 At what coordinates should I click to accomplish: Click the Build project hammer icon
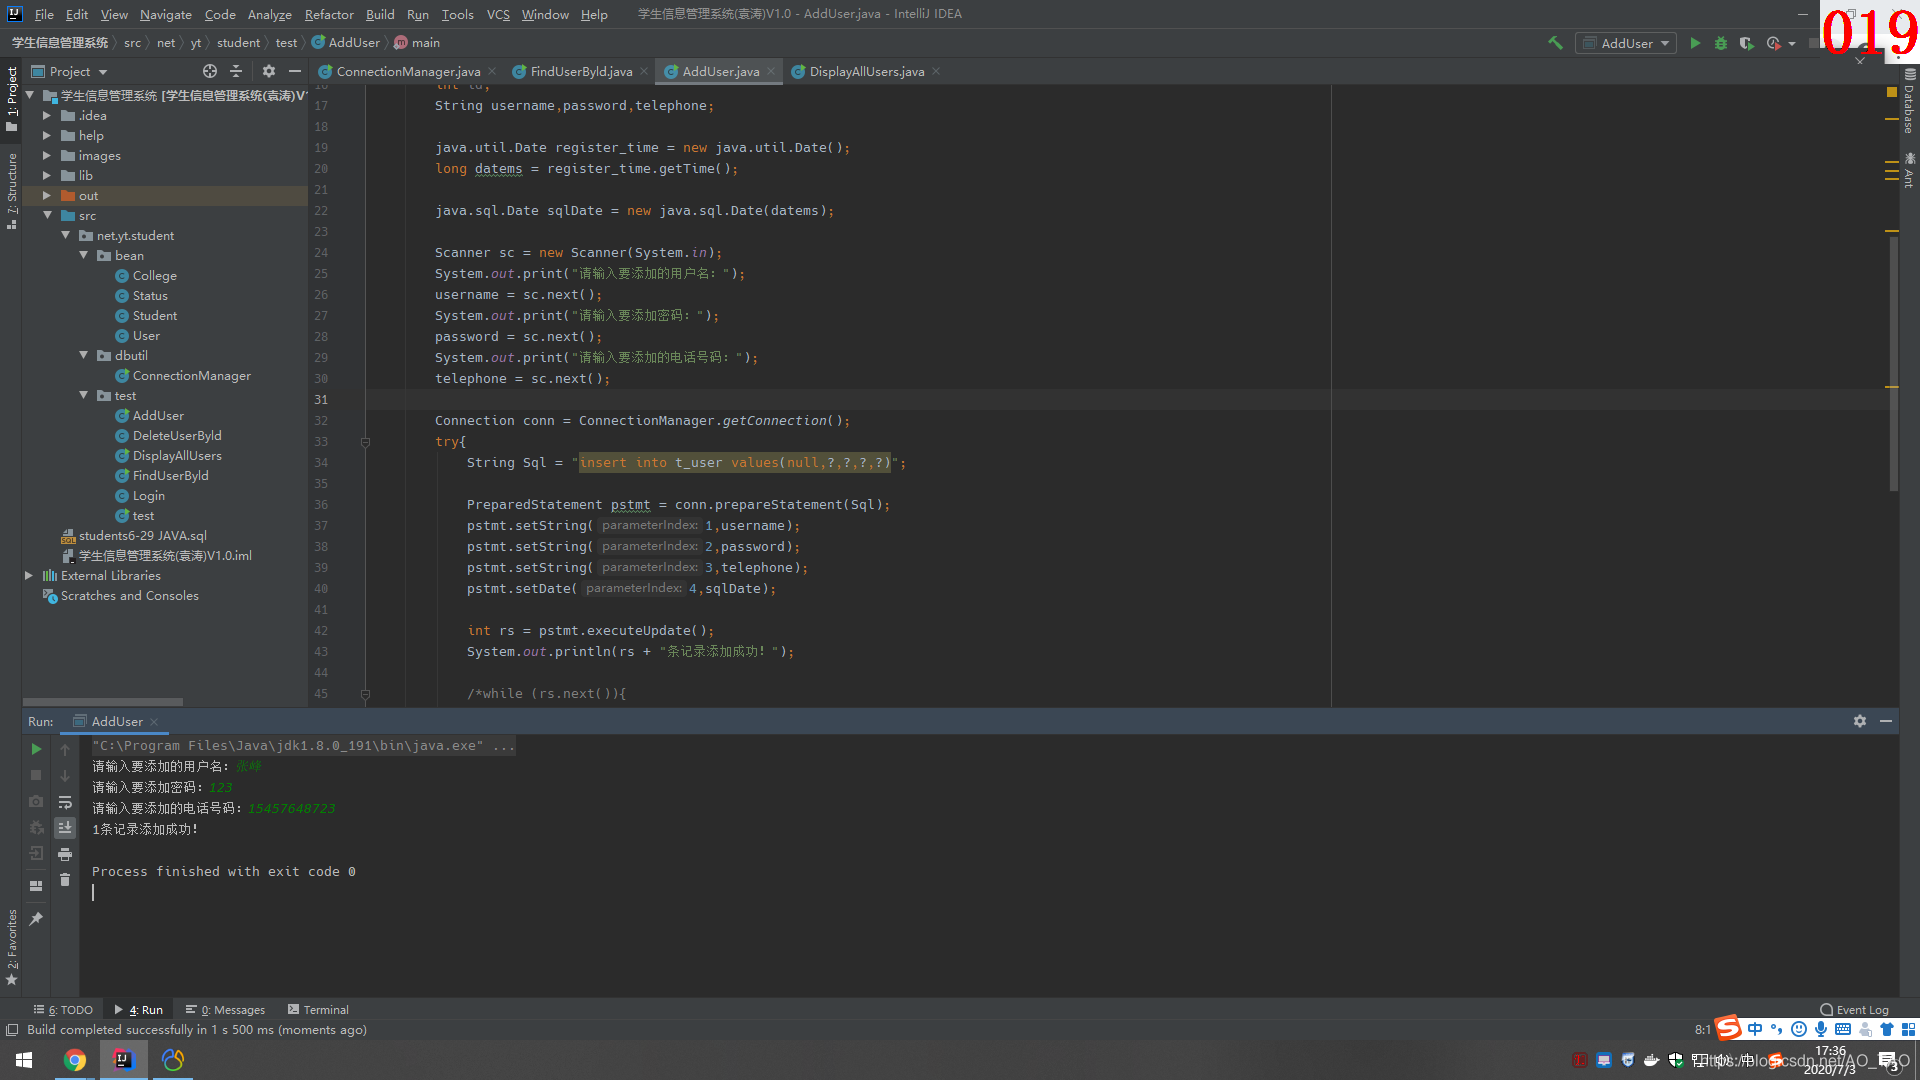coord(1555,43)
